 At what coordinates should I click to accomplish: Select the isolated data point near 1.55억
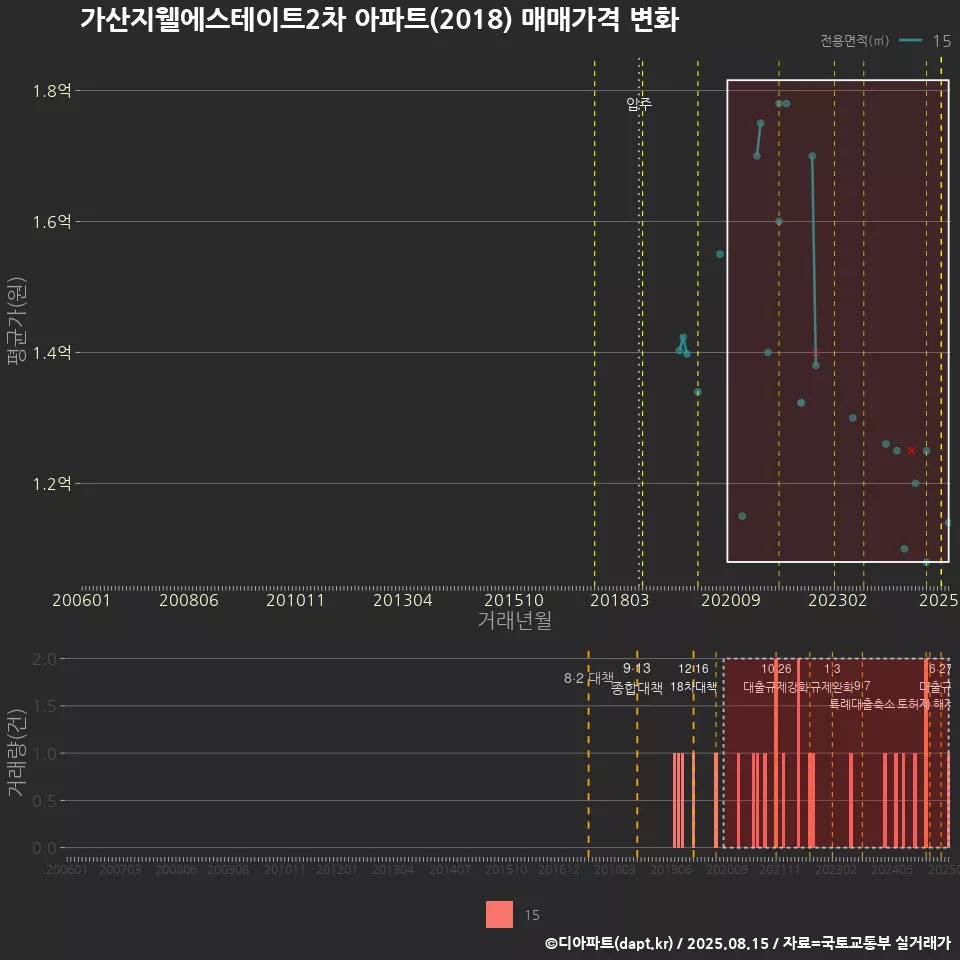(720, 254)
